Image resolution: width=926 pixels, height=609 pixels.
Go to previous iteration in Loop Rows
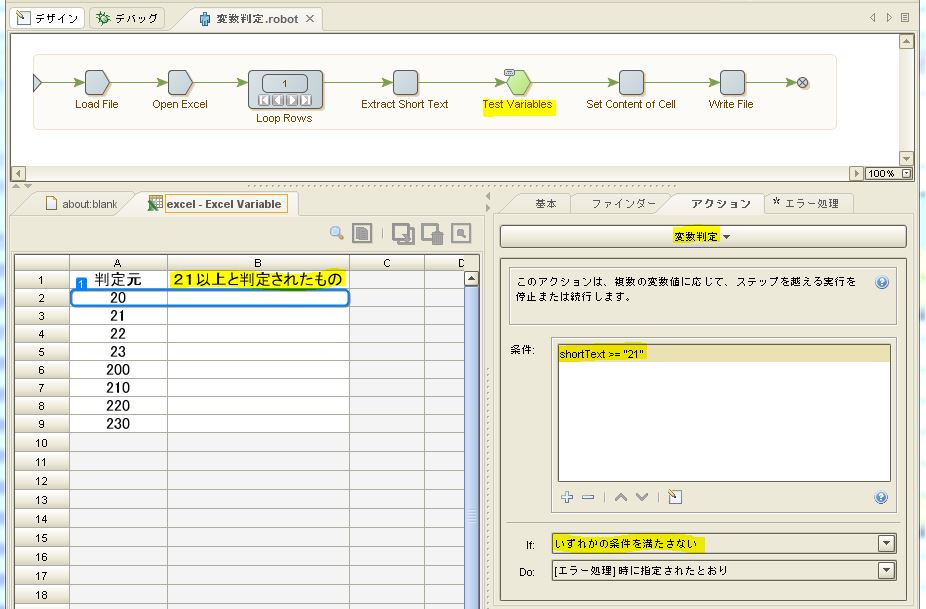pyautogui.click(x=279, y=100)
